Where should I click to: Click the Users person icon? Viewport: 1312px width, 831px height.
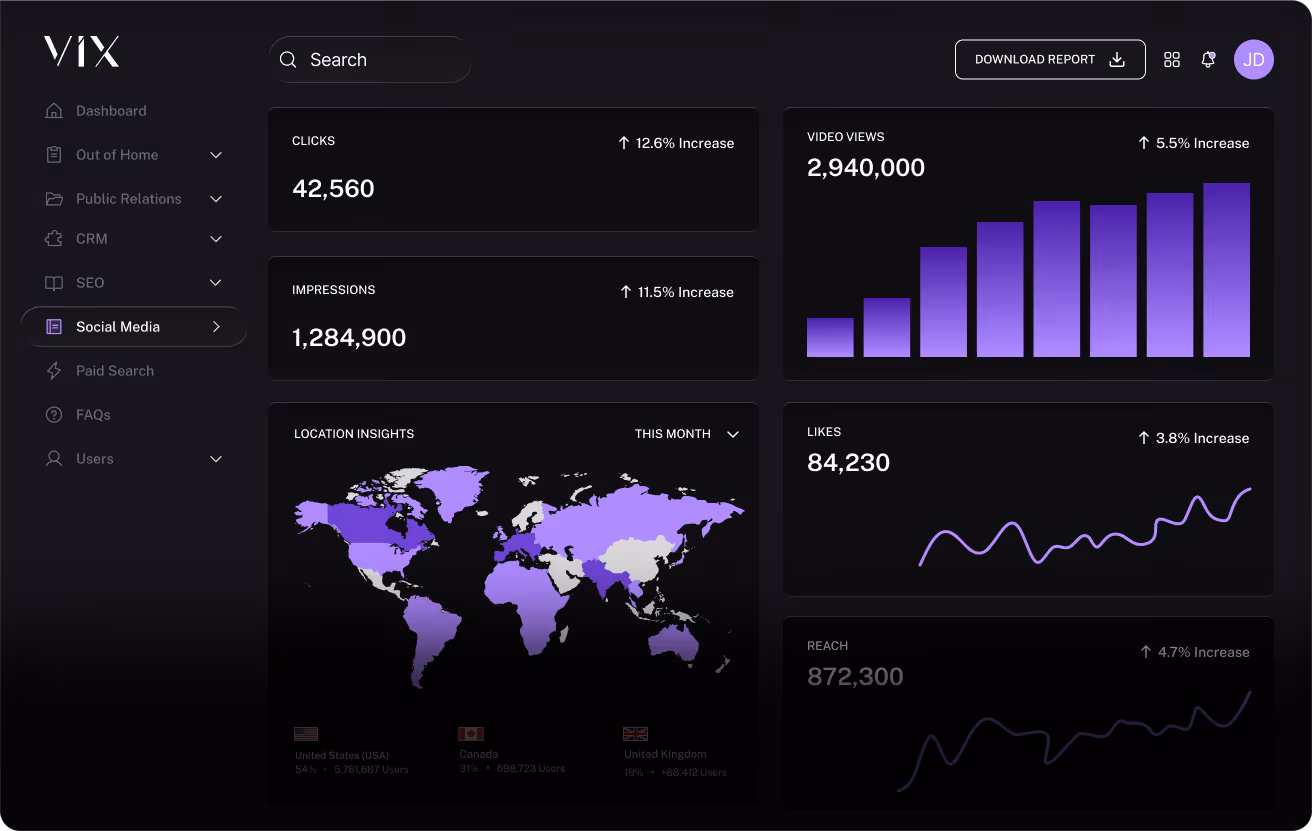54,459
